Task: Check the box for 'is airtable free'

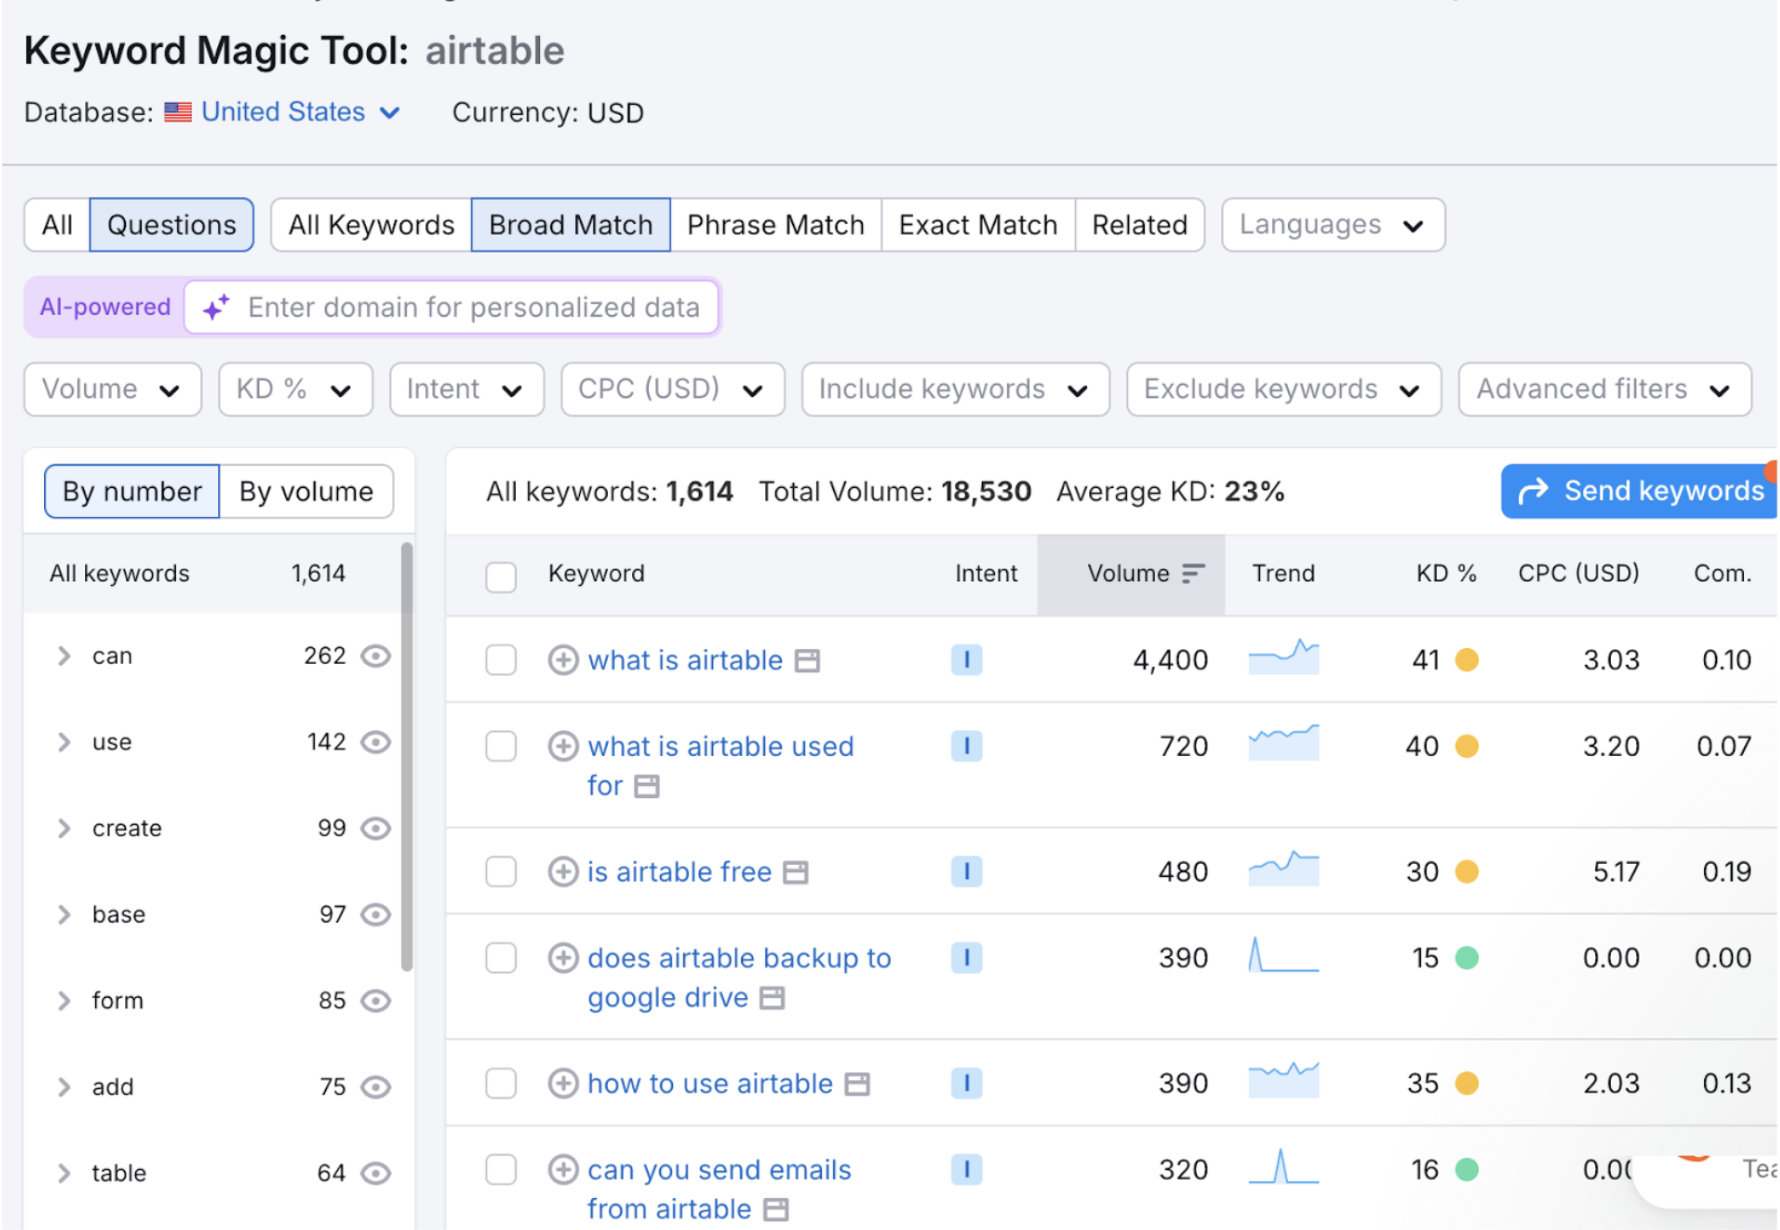Action: (501, 872)
